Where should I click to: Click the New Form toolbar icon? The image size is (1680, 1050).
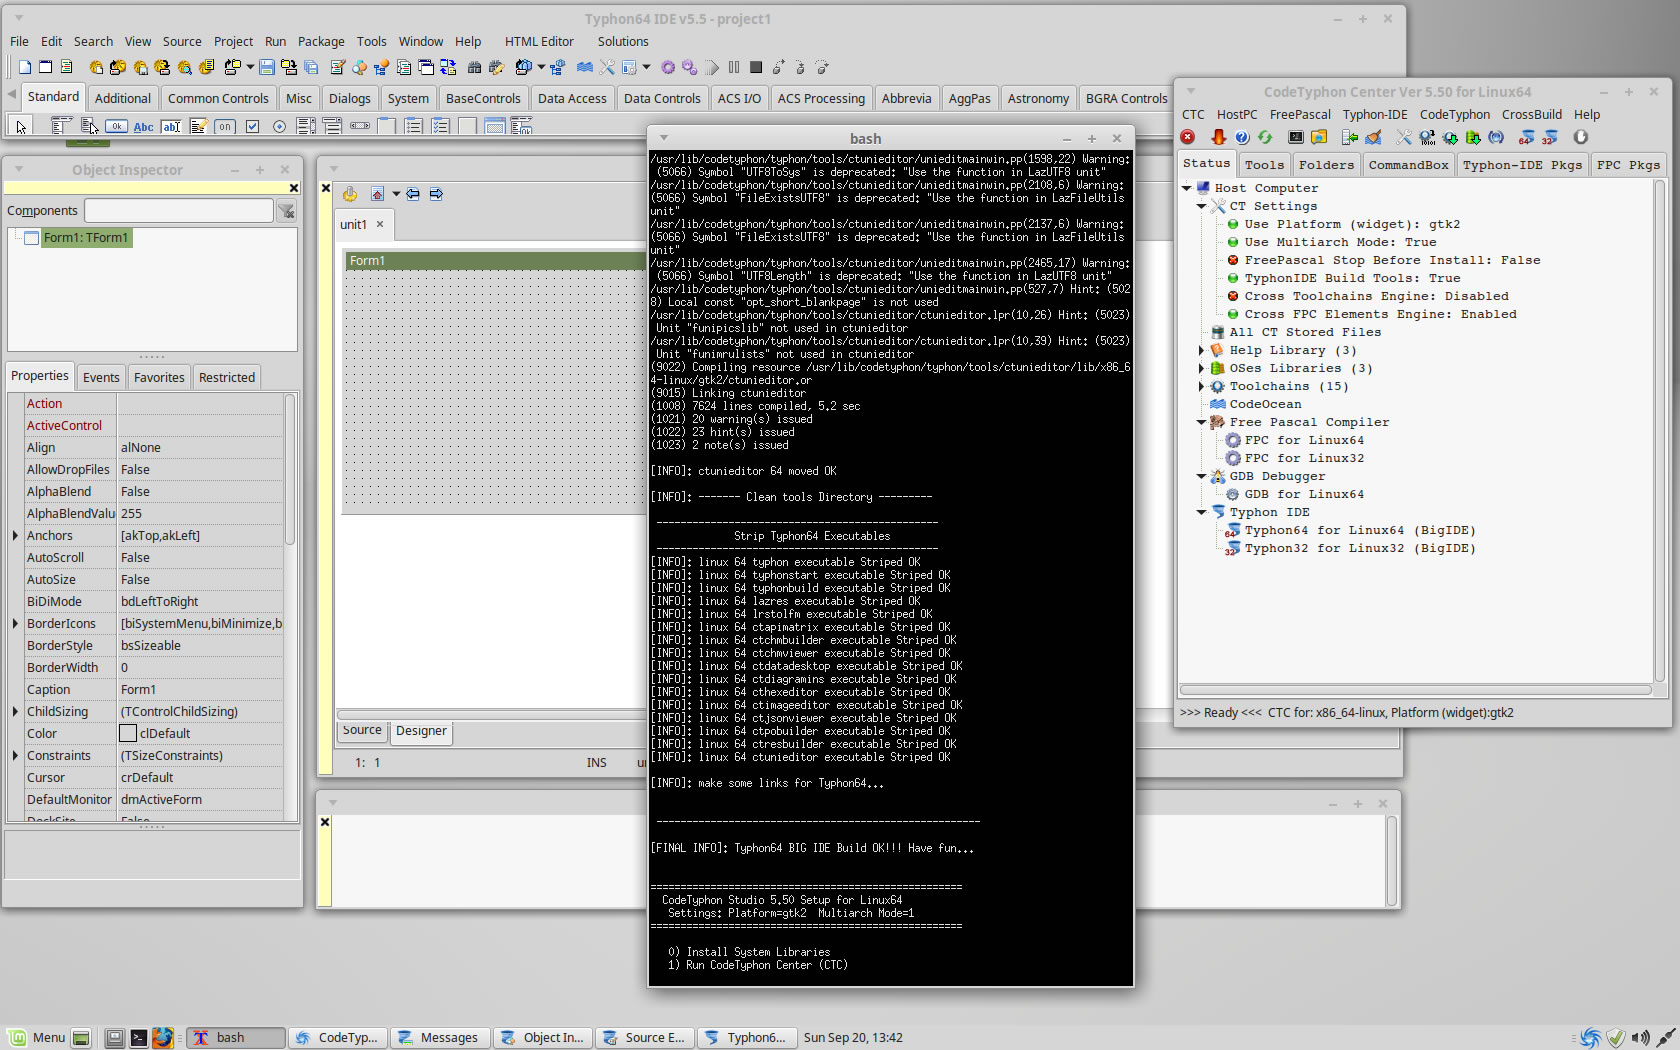click(x=46, y=67)
